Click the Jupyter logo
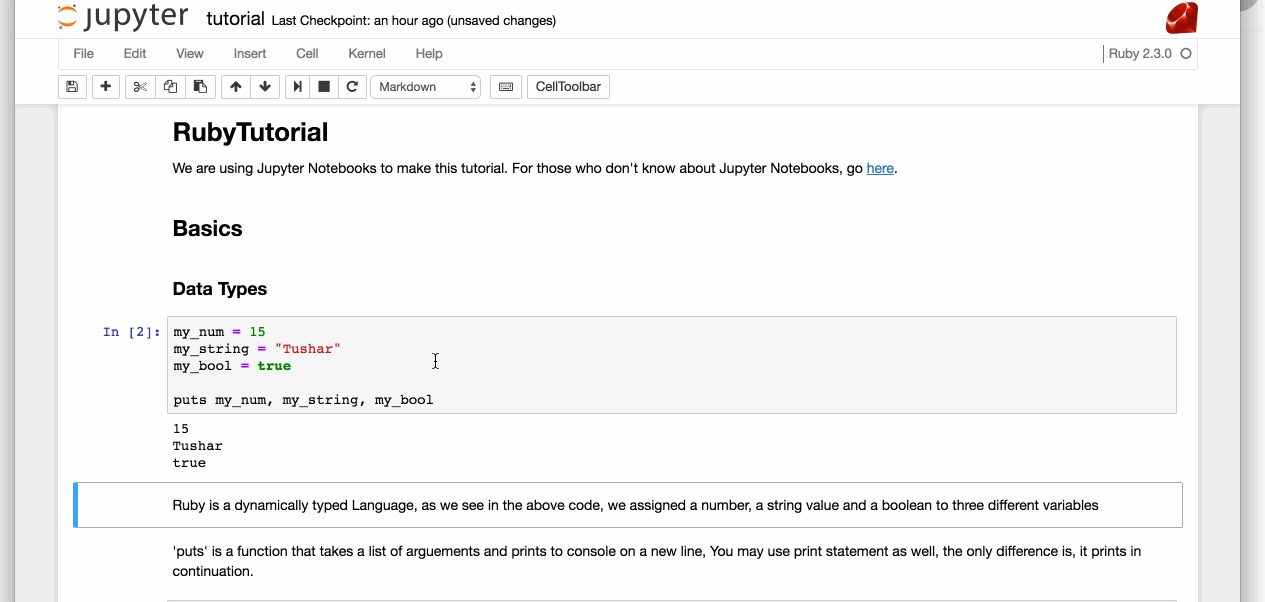1265x602 pixels. 123,17
